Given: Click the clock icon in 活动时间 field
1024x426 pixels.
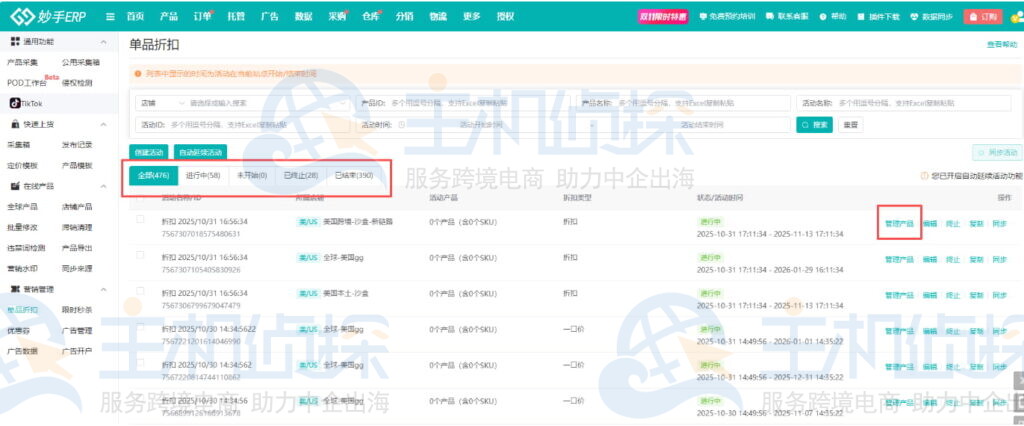Looking at the screenshot, I should (x=402, y=124).
